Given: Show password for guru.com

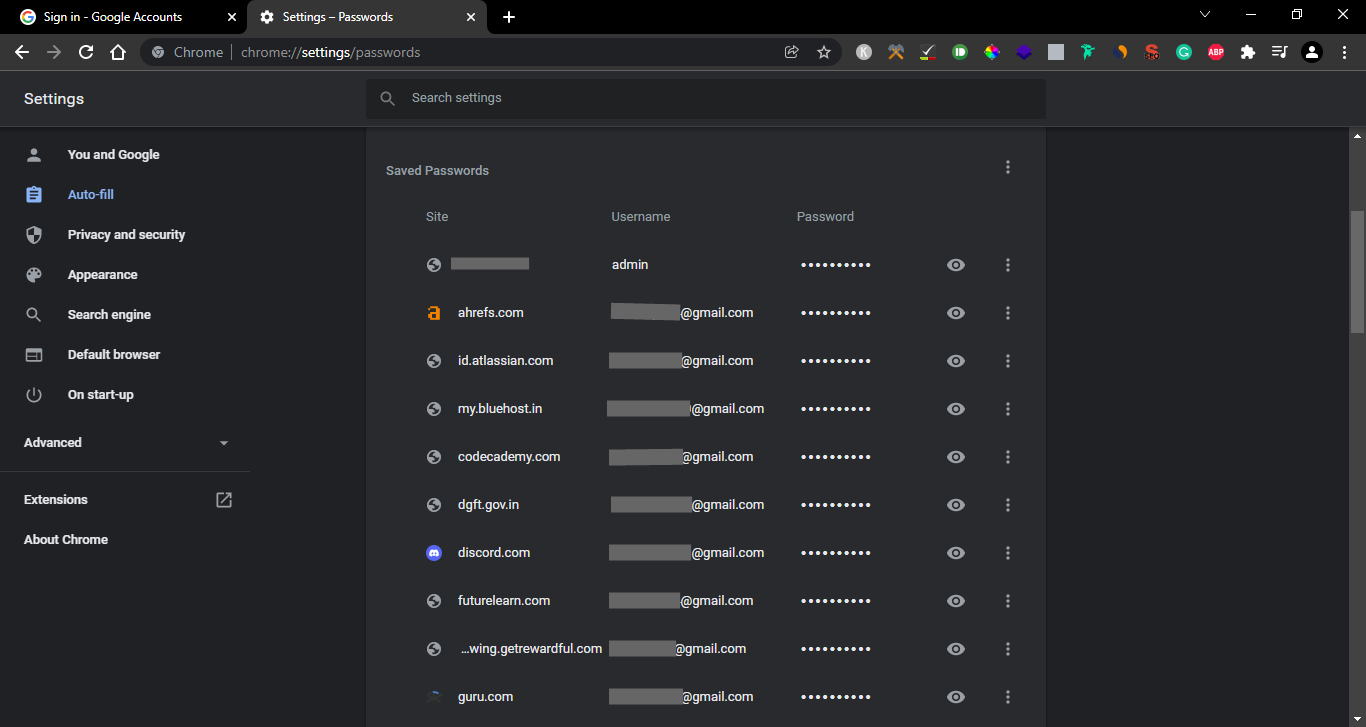Looking at the screenshot, I should [x=956, y=697].
